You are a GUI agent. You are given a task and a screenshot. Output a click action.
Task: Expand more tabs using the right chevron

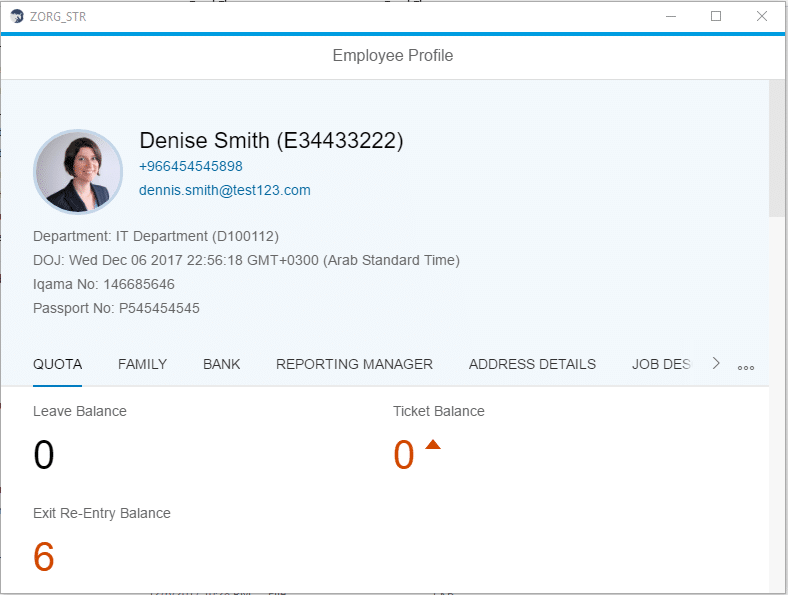click(x=716, y=364)
